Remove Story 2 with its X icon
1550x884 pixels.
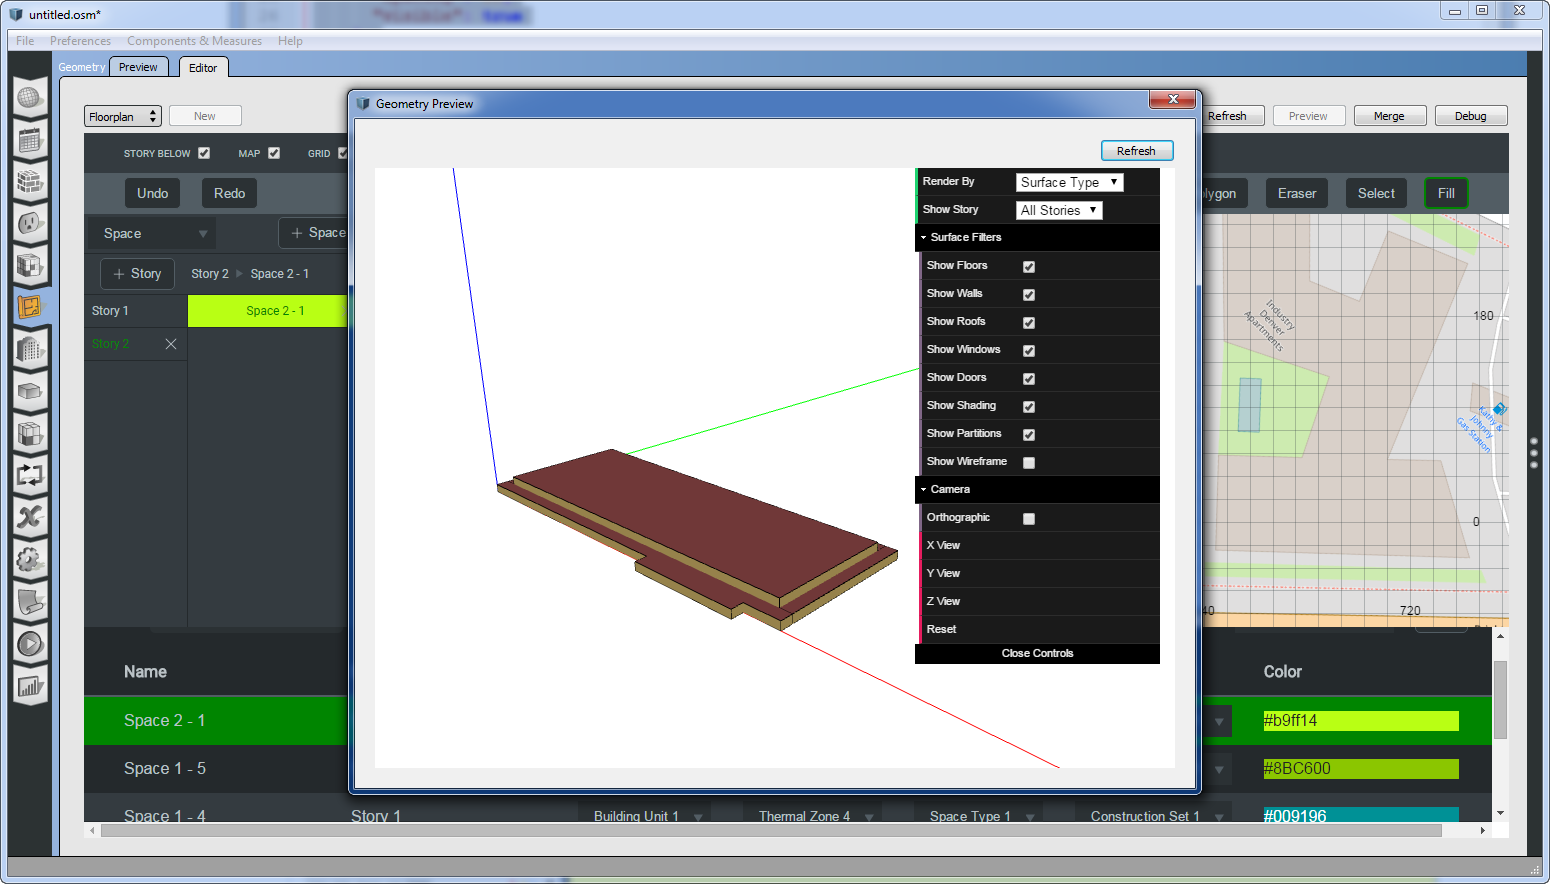tap(171, 344)
